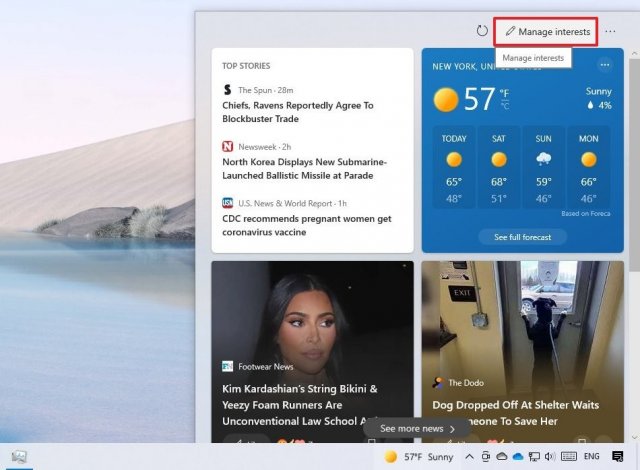Select SAT forecast column
This screenshot has width=640, height=470.
tap(499, 167)
